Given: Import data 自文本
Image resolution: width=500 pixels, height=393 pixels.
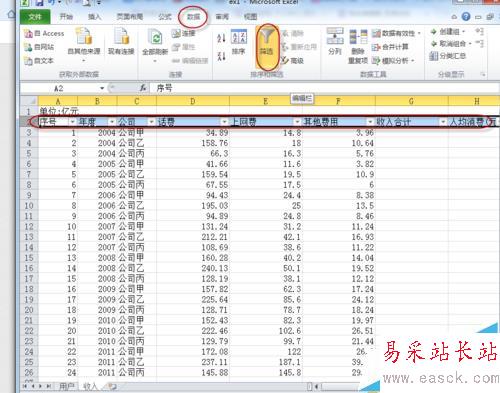Looking at the screenshot, I should 39,61.
